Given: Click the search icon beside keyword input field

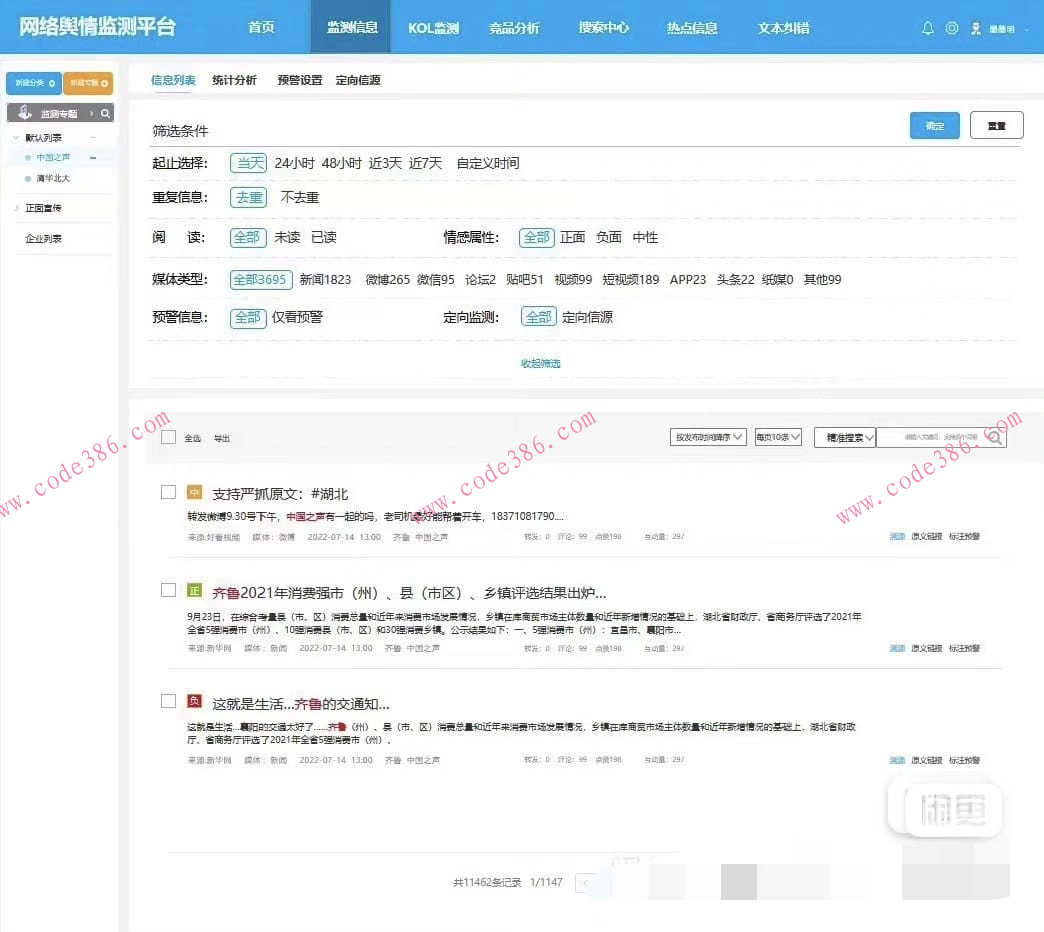Looking at the screenshot, I should 994,437.
